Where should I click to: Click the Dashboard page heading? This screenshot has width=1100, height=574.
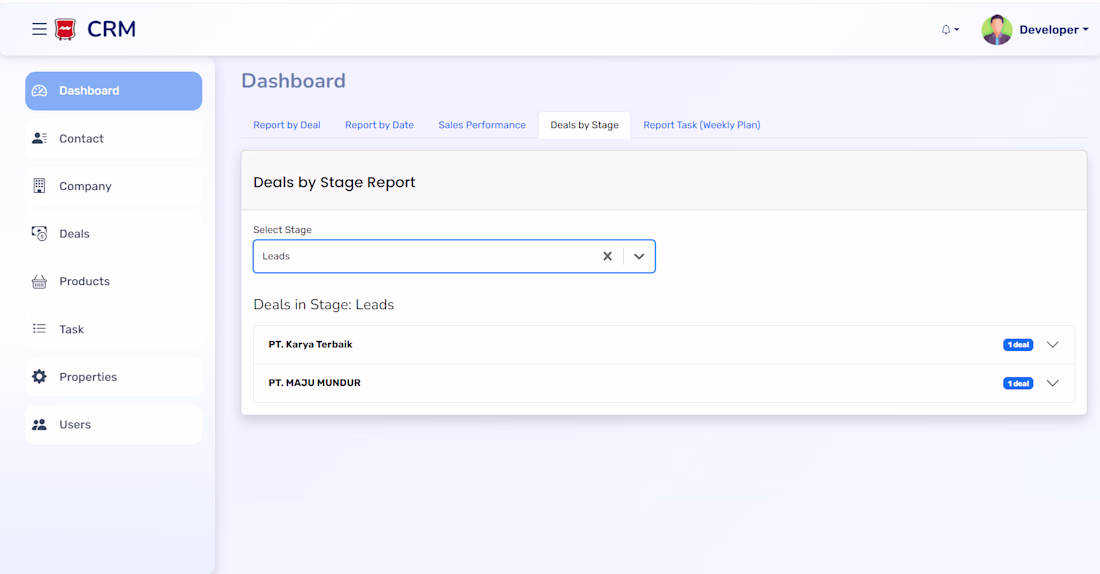click(293, 81)
